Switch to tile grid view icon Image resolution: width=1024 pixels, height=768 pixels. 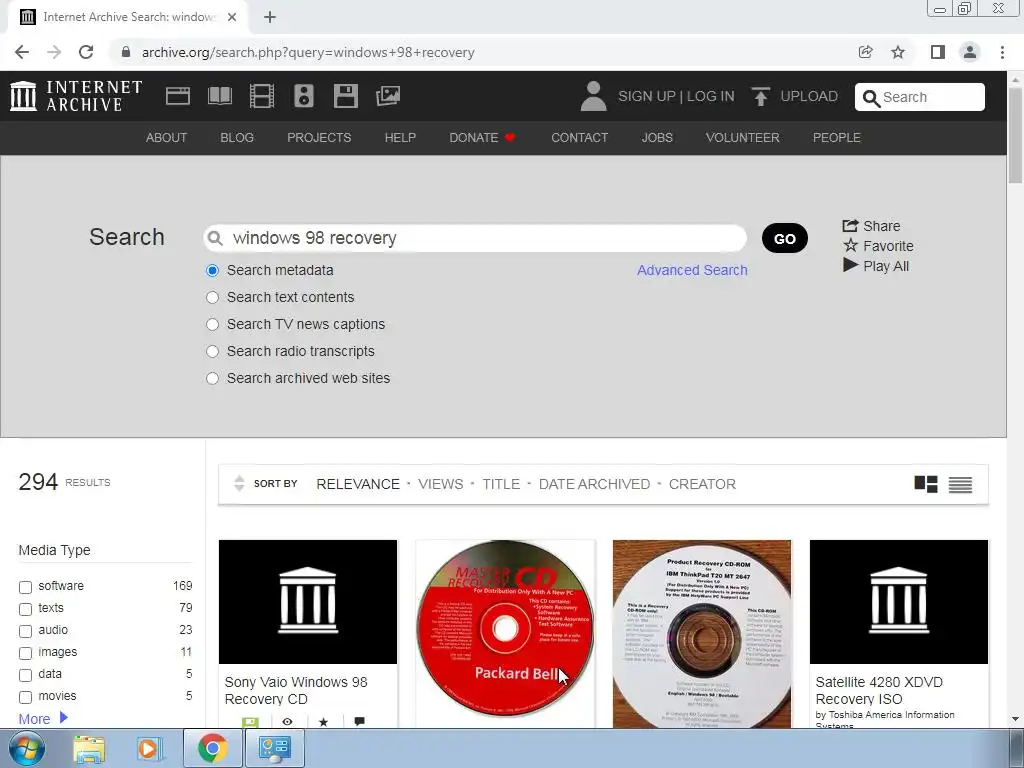(x=925, y=484)
